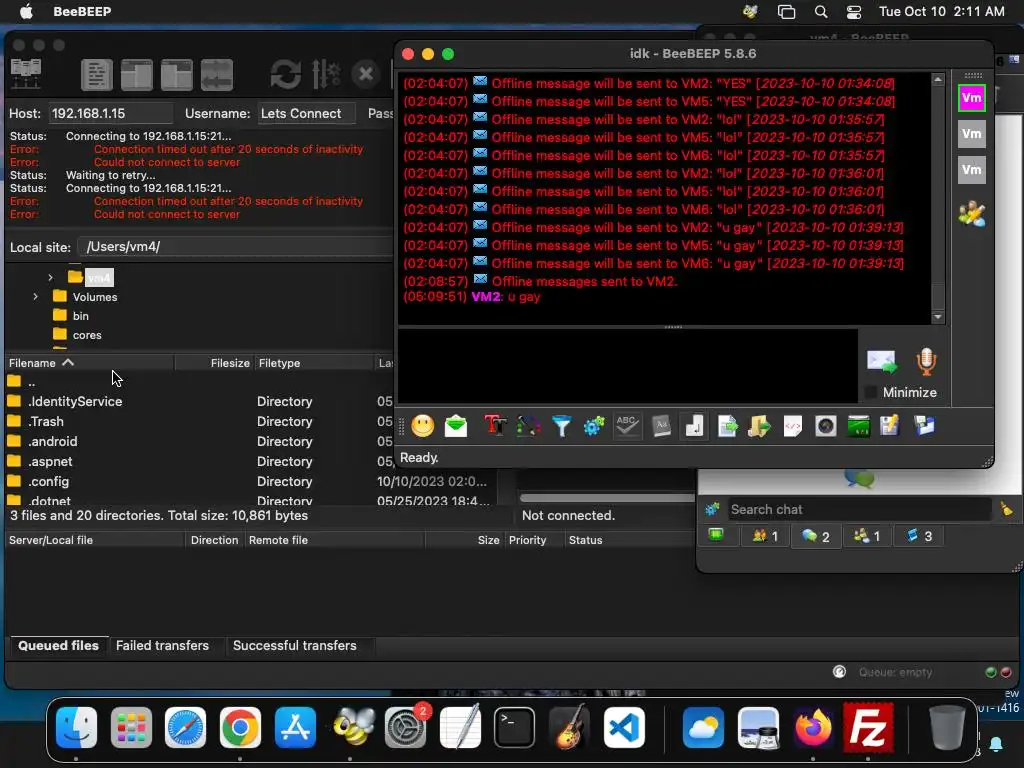Open the Queued files tab
Screen dimensions: 1024x768
coord(58,646)
